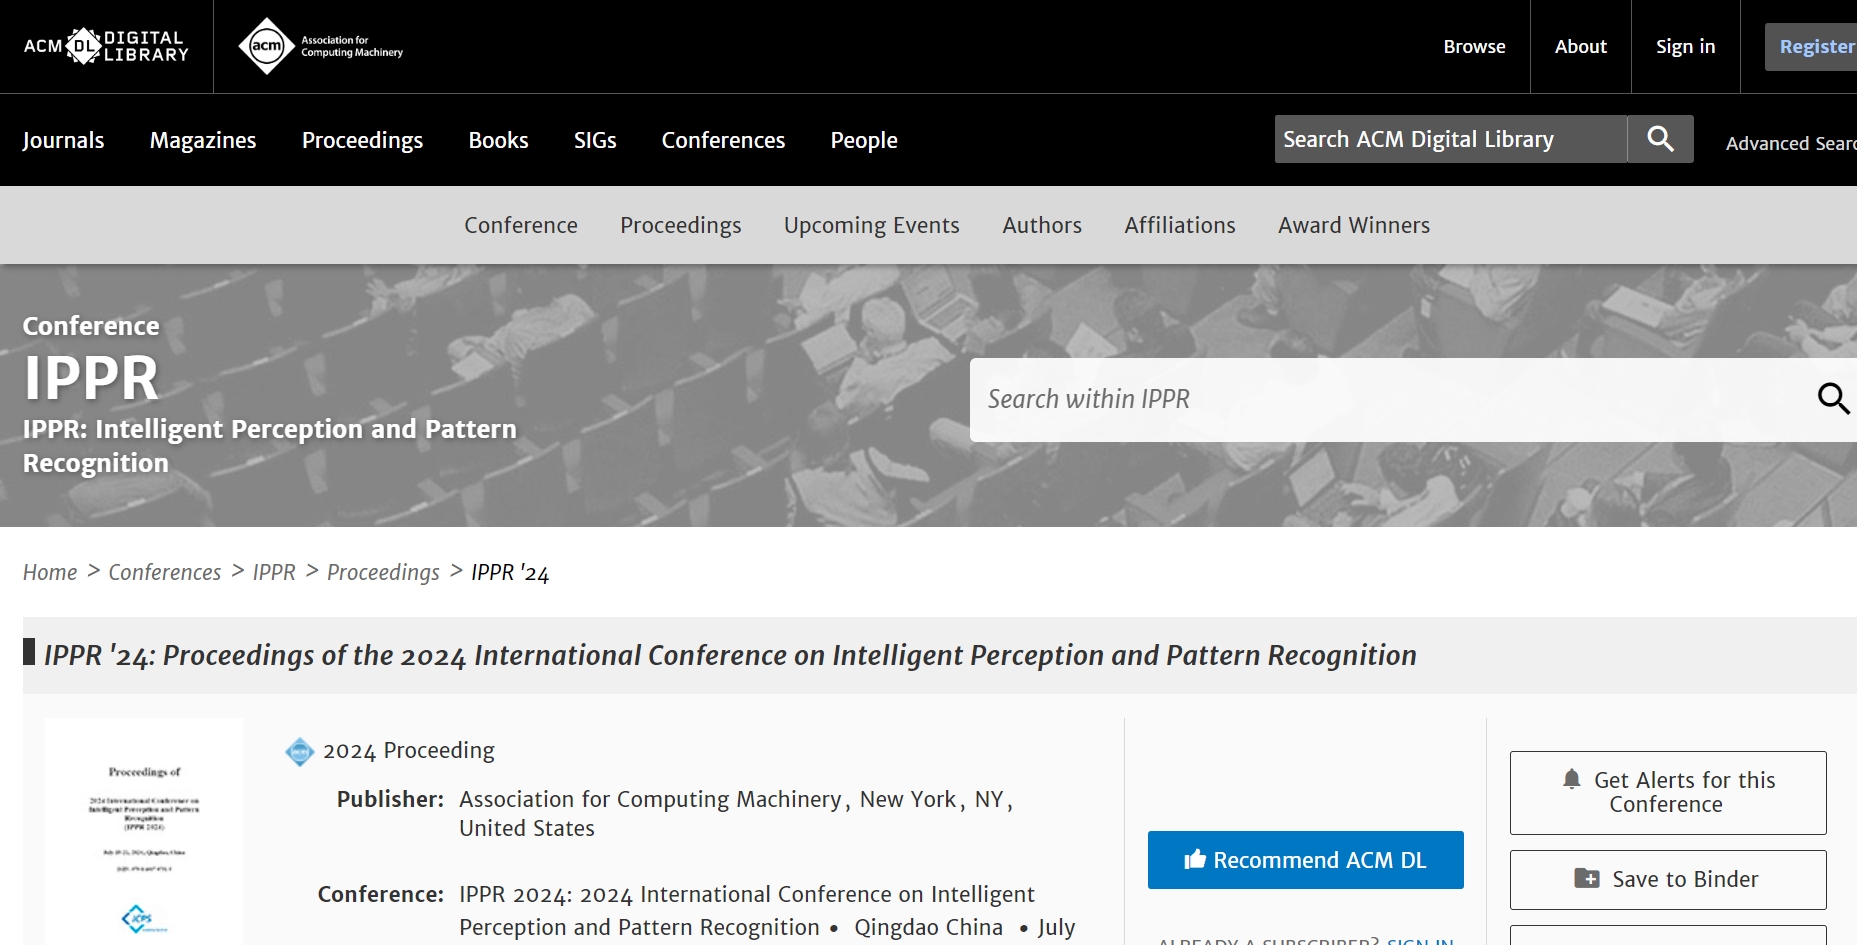Click the ICPS badge icon beside 2024 Proceeding

point(299,751)
